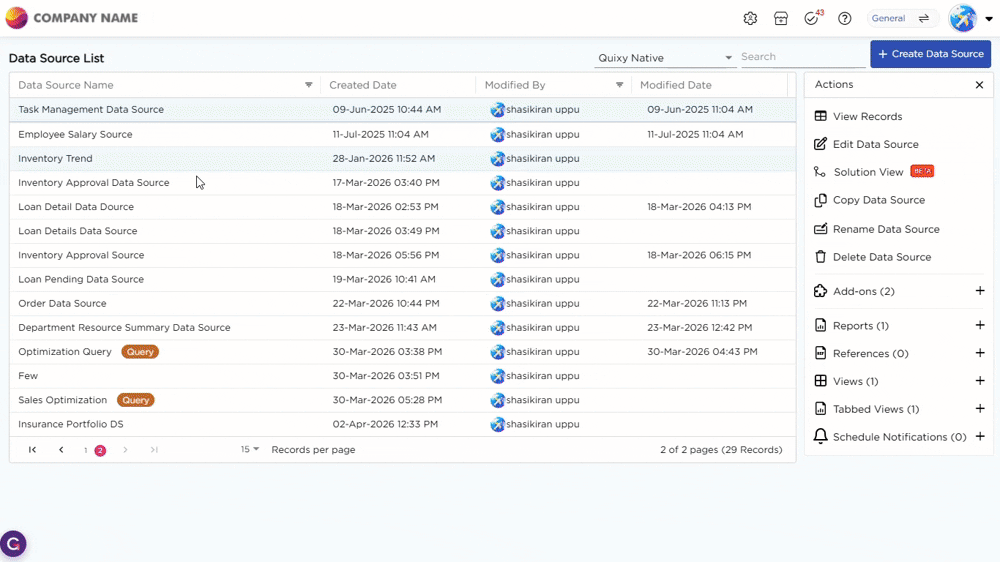Close the Actions panel
This screenshot has height=562, width=1000.
coord(979,85)
